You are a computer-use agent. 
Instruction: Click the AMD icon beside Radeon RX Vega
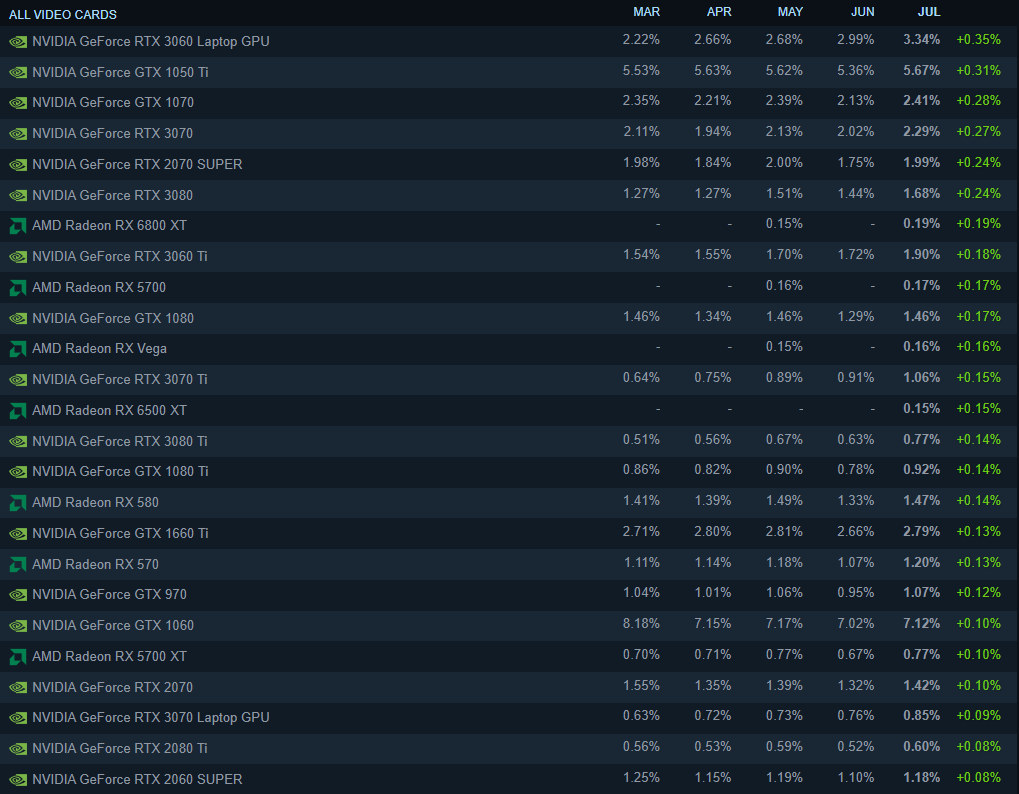[17, 349]
